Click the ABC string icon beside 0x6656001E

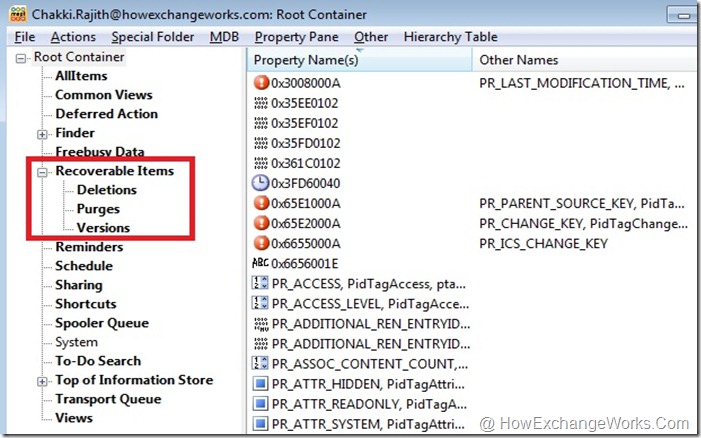[x=262, y=263]
